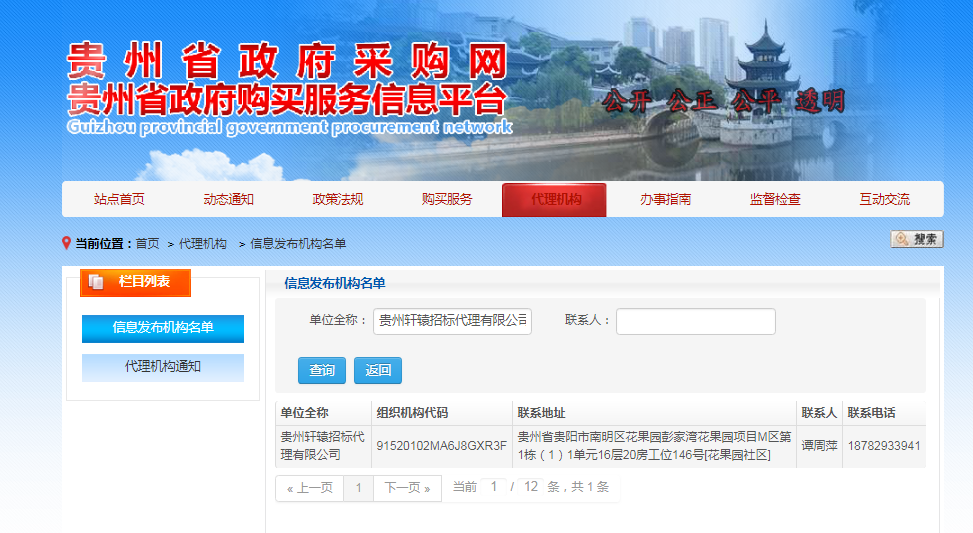Click the 搜索 magnifier search button
Image resolution: width=973 pixels, height=533 pixels.
pyautogui.click(x=916, y=239)
